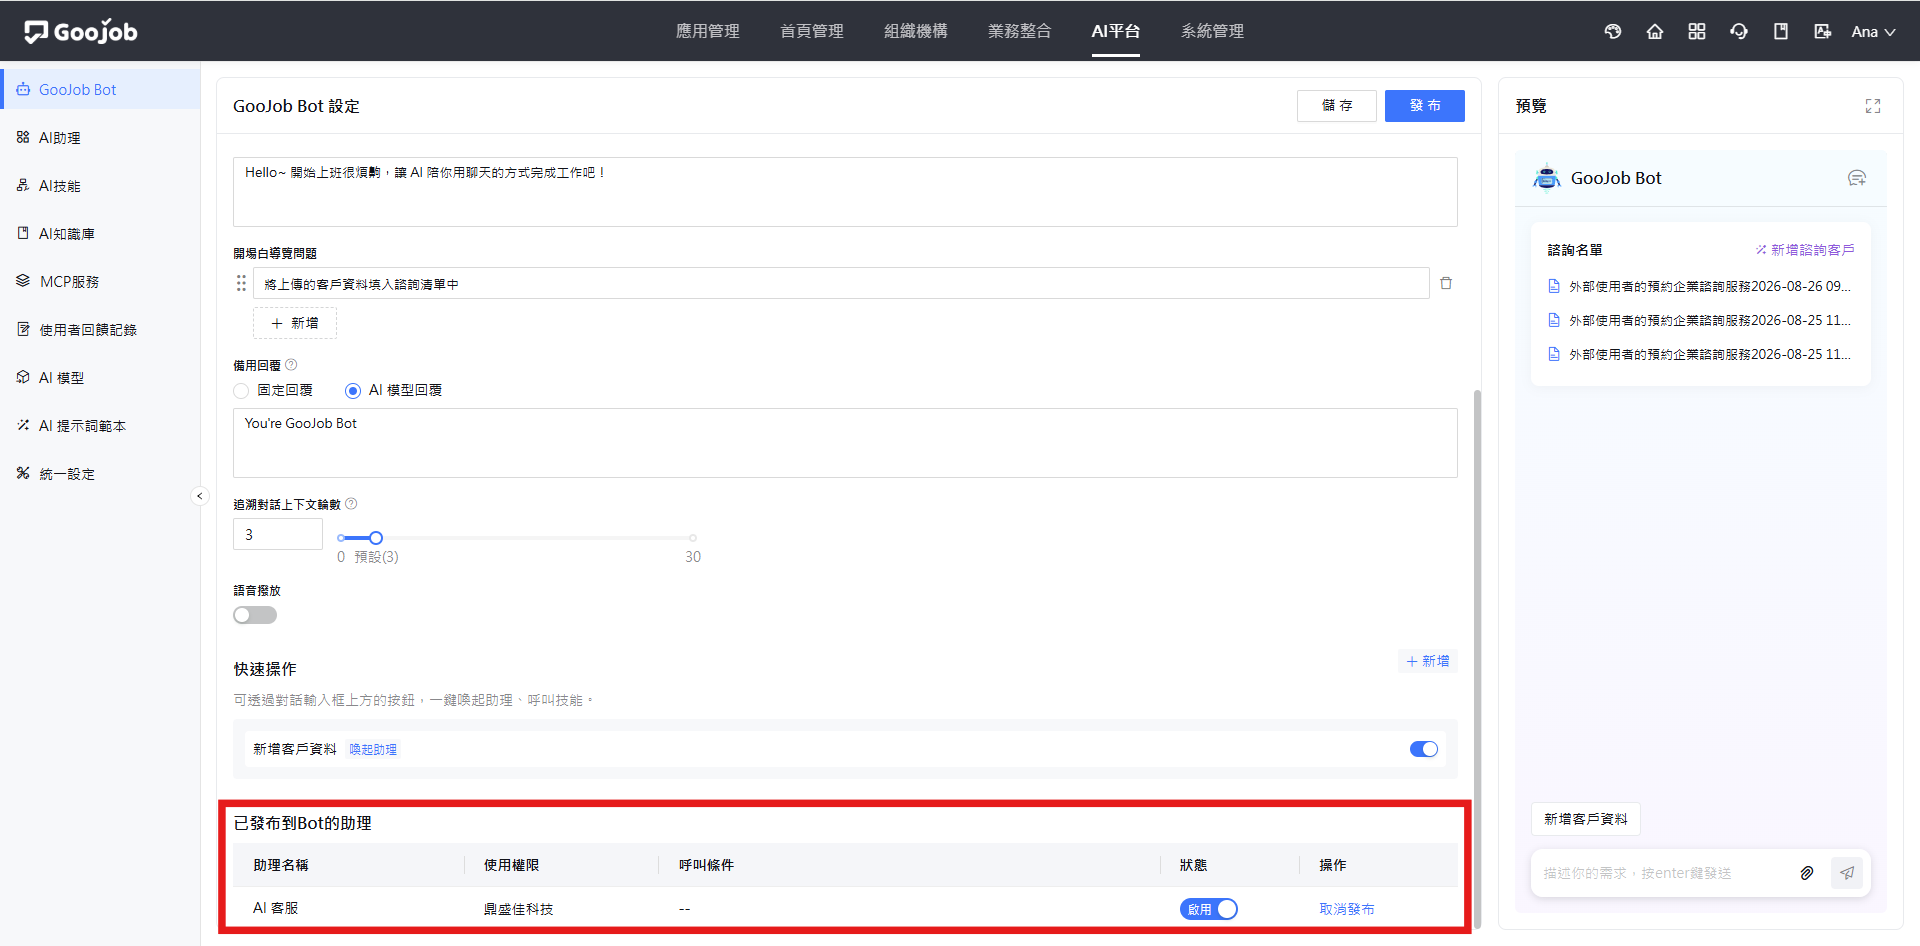Open the 首頁管理 menu
This screenshot has width=1920, height=946.
tap(812, 31)
